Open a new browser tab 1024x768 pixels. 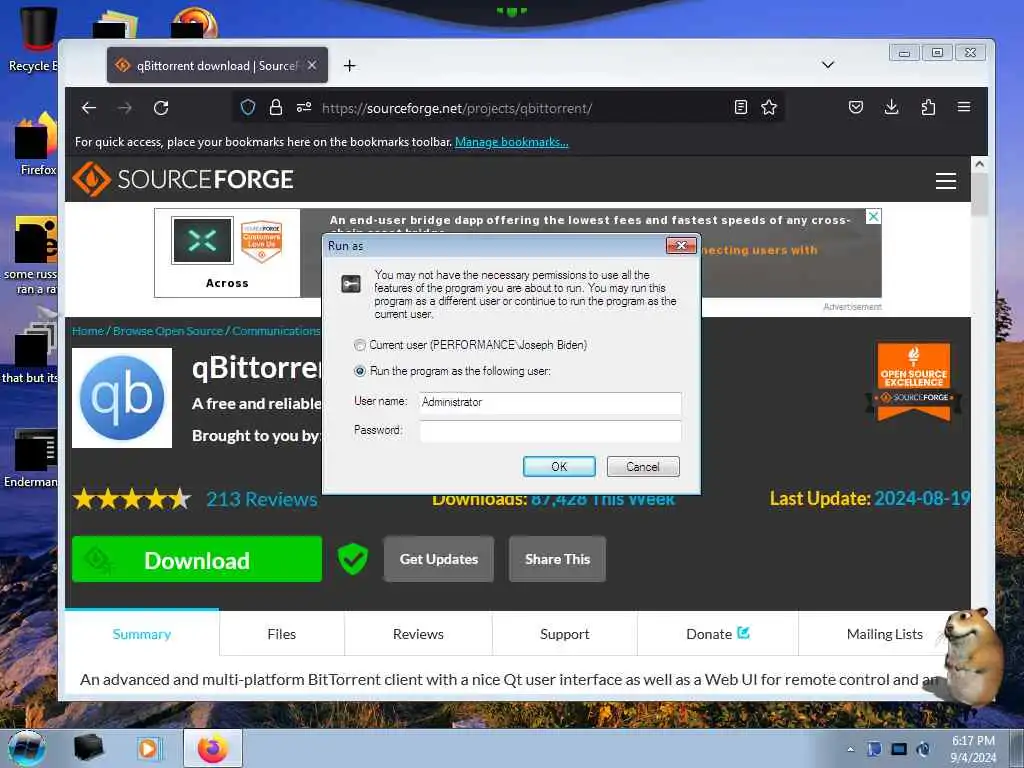tap(349, 65)
